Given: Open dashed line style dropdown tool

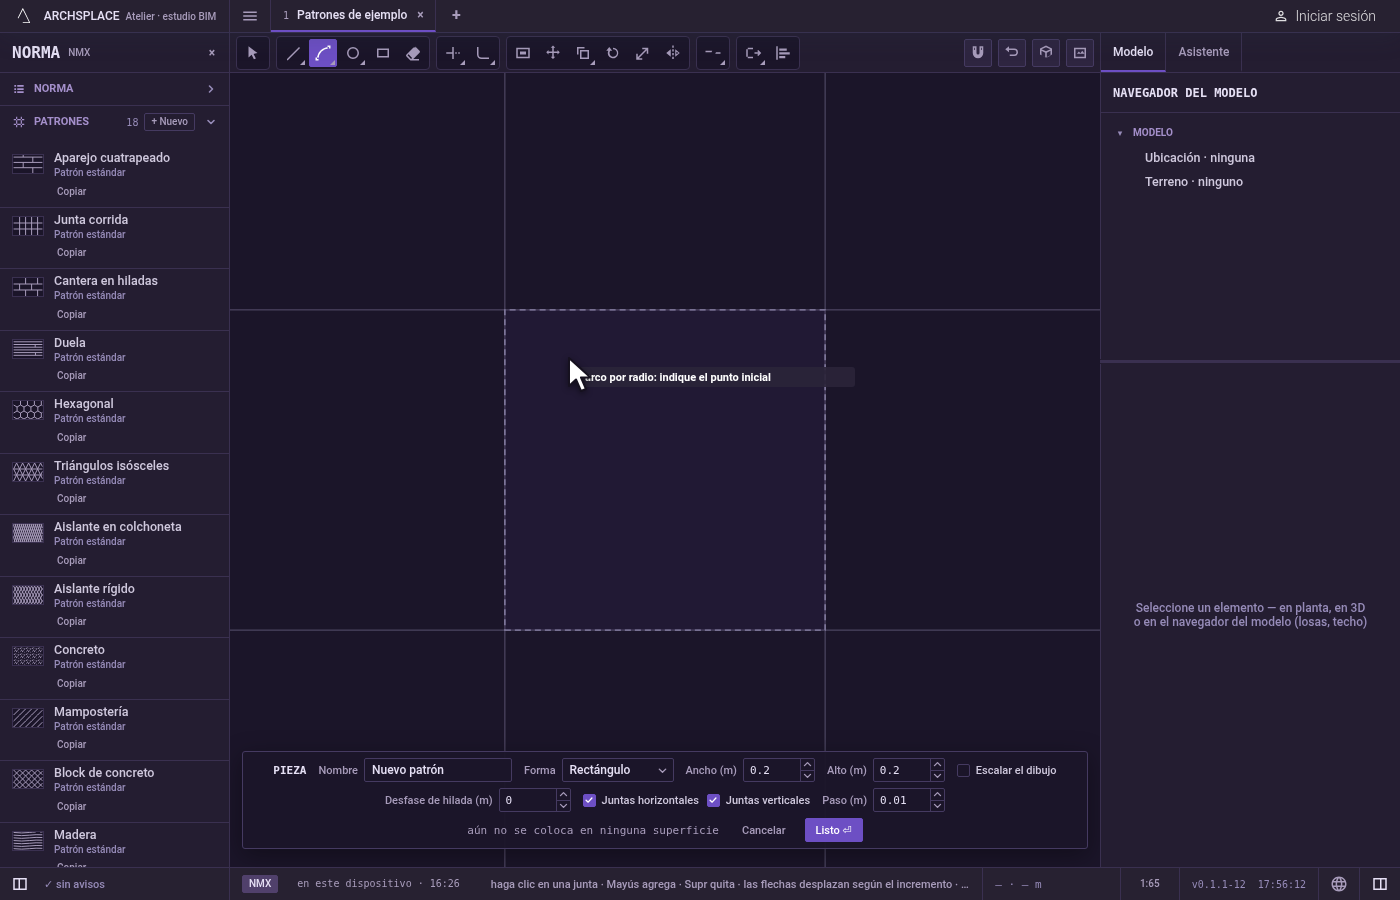Looking at the screenshot, I should (713, 53).
